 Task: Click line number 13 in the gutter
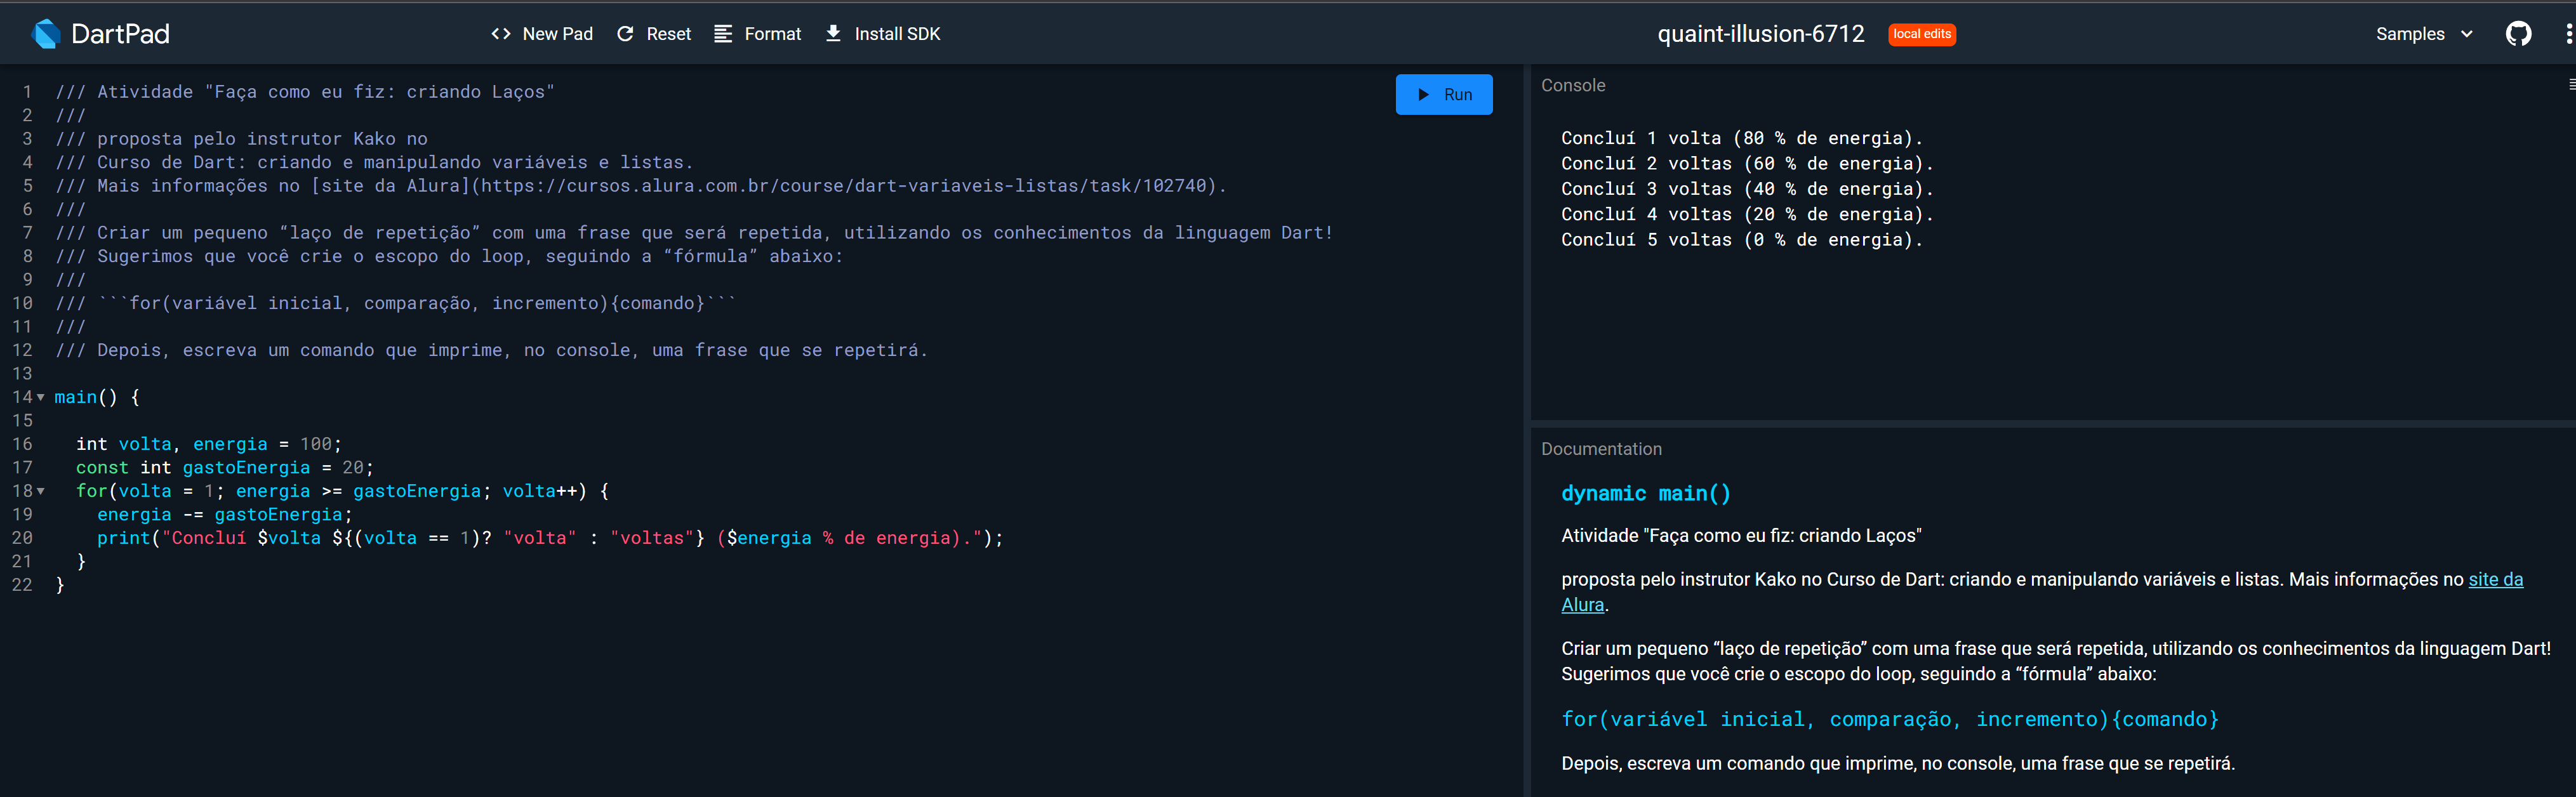[x=22, y=374]
